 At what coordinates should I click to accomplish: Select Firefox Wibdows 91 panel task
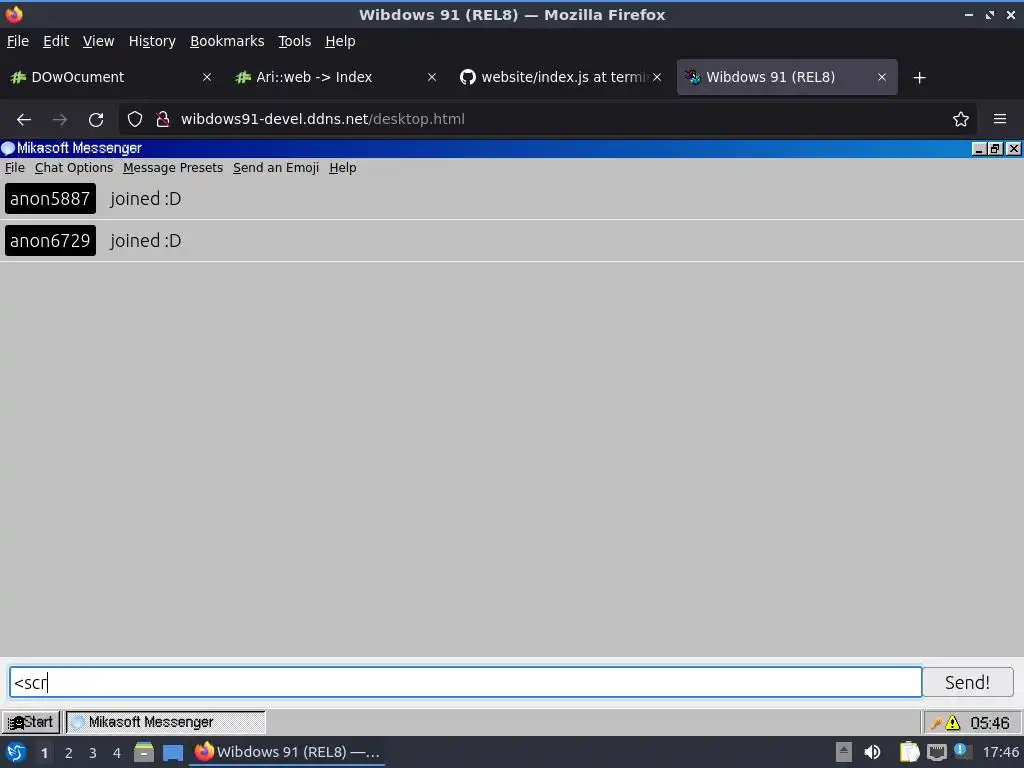pyautogui.click(x=287, y=752)
